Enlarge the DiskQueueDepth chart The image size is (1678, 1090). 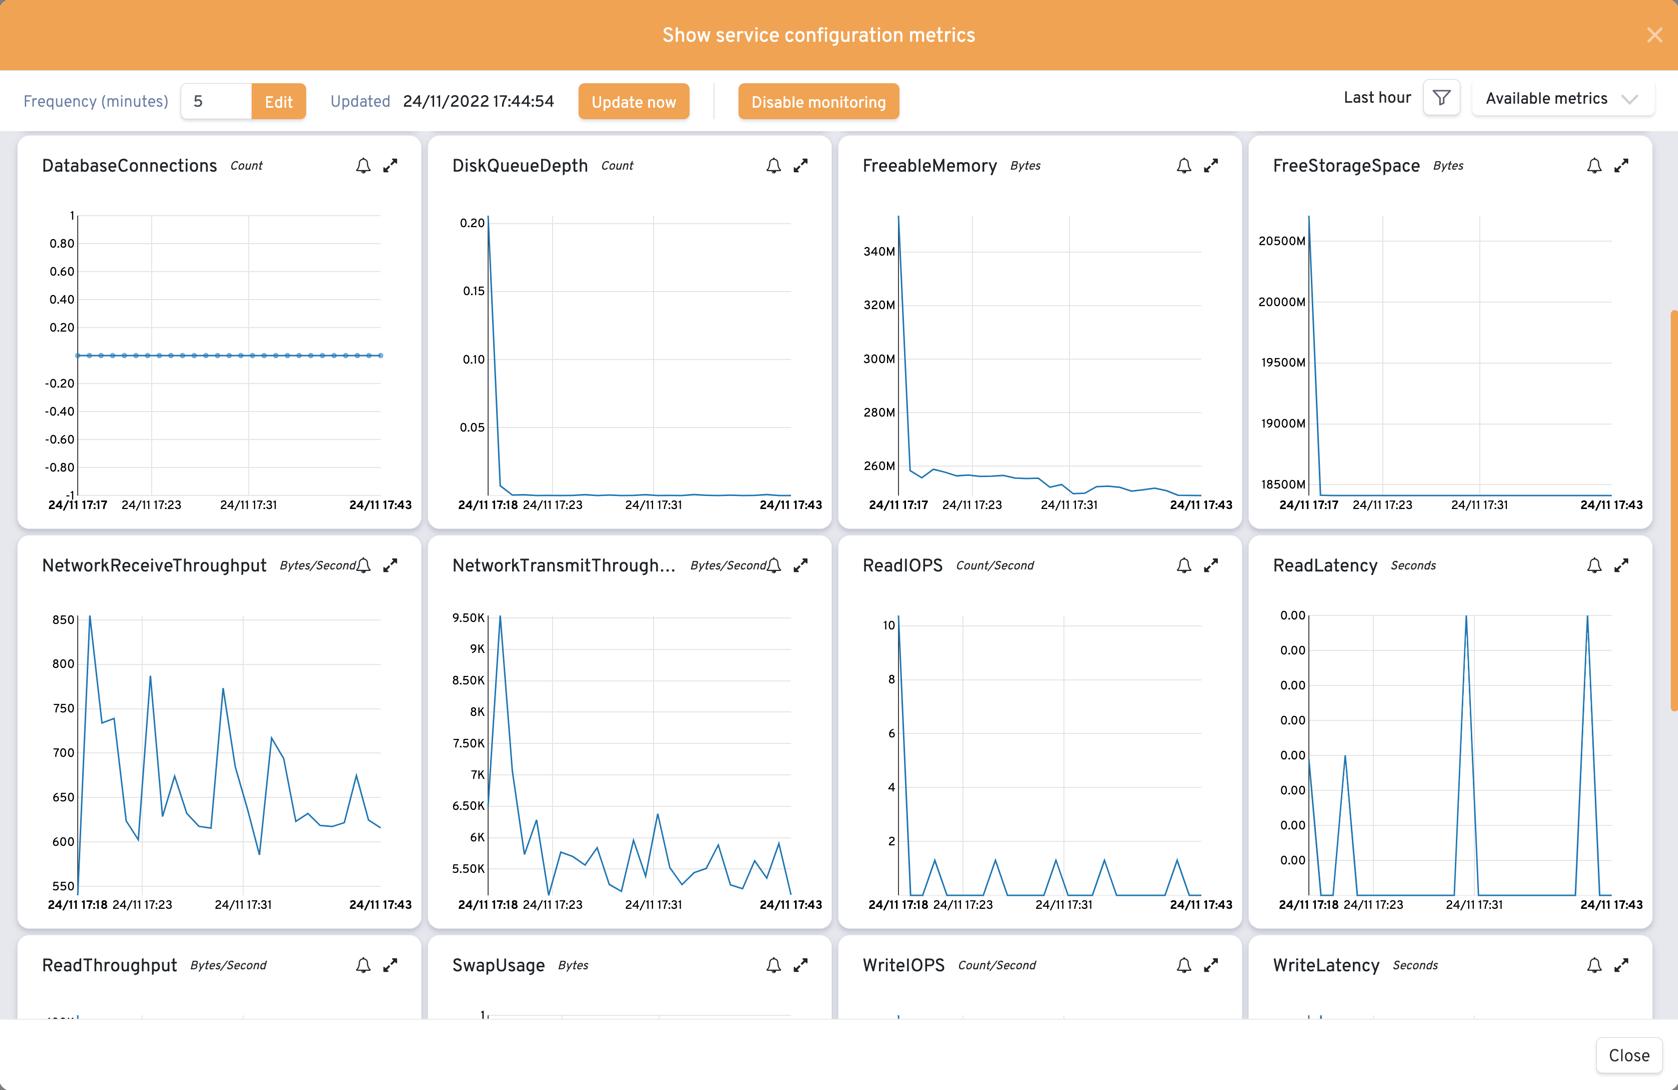point(800,166)
